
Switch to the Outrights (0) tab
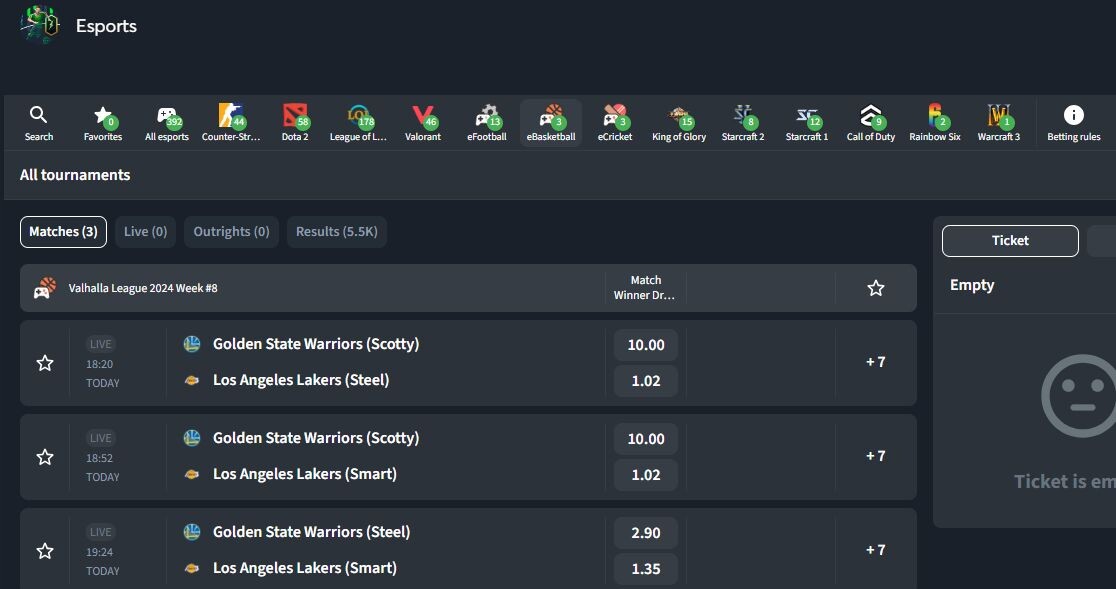pyautogui.click(x=231, y=232)
